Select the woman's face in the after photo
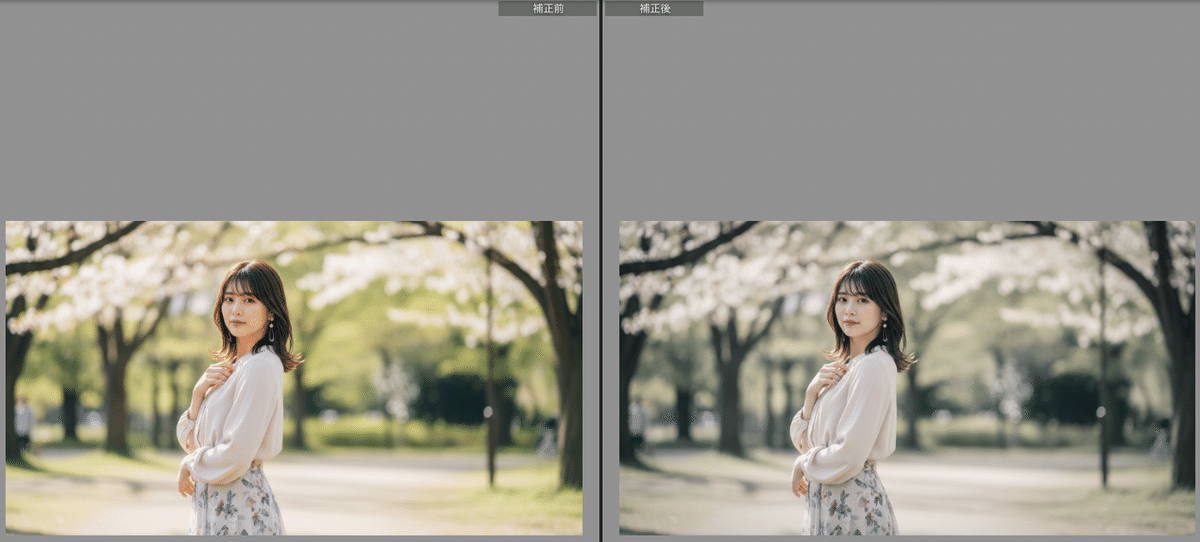1200x542 pixels. (x=858, y=310)
